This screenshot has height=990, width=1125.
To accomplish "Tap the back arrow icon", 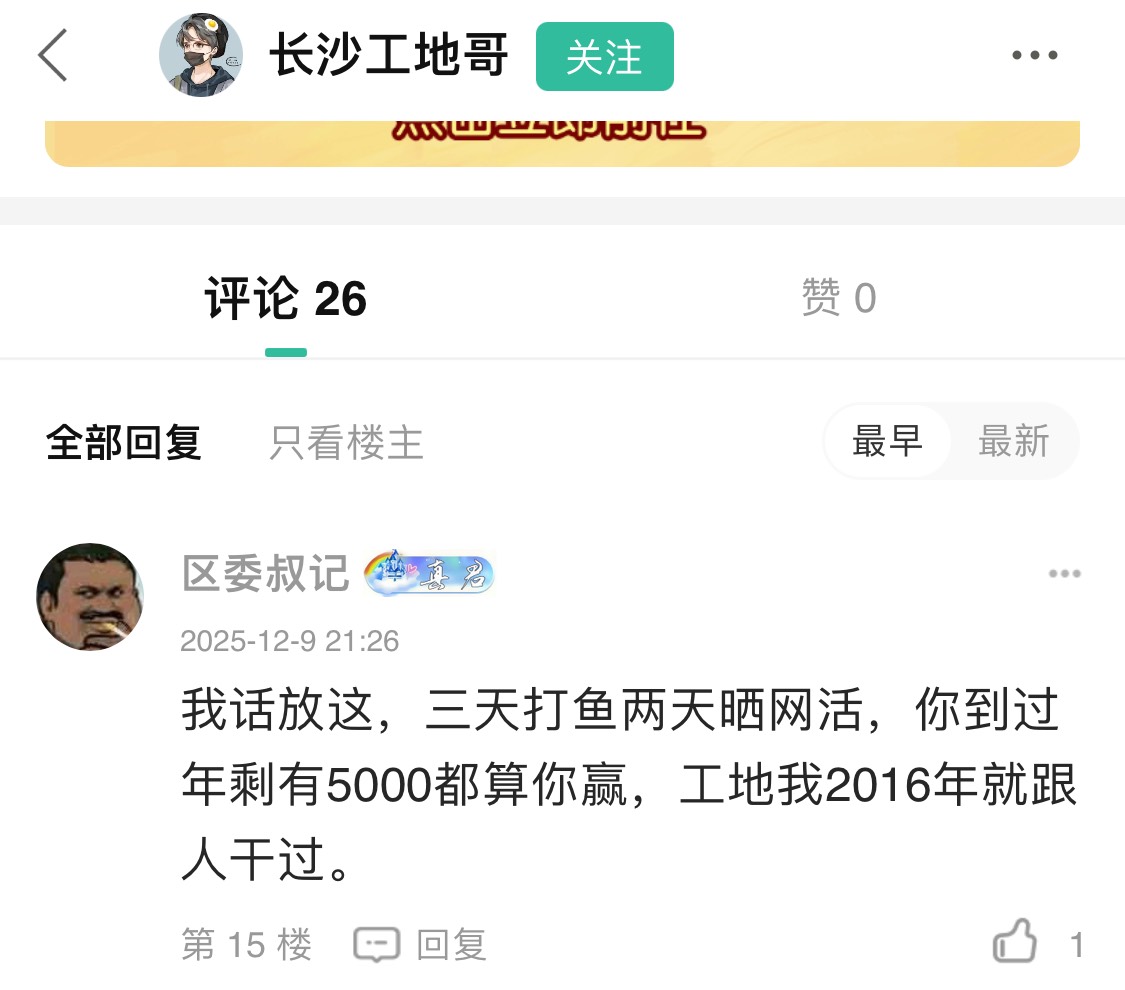I will (x=52, y=55).
